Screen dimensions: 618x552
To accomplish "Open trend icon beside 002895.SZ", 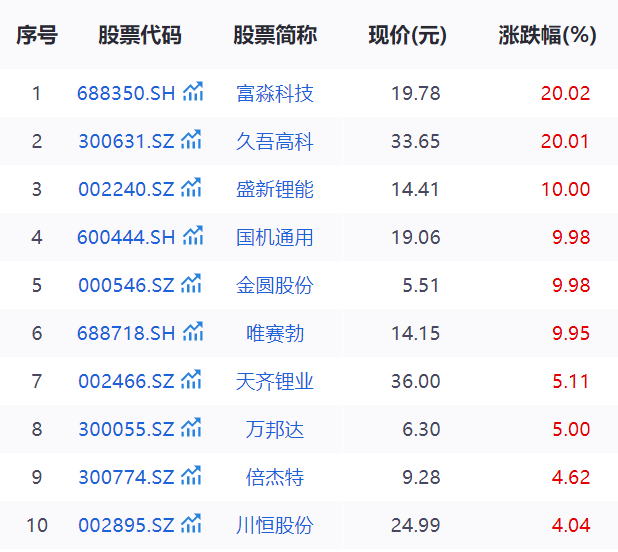I will (x=192, y=525).
